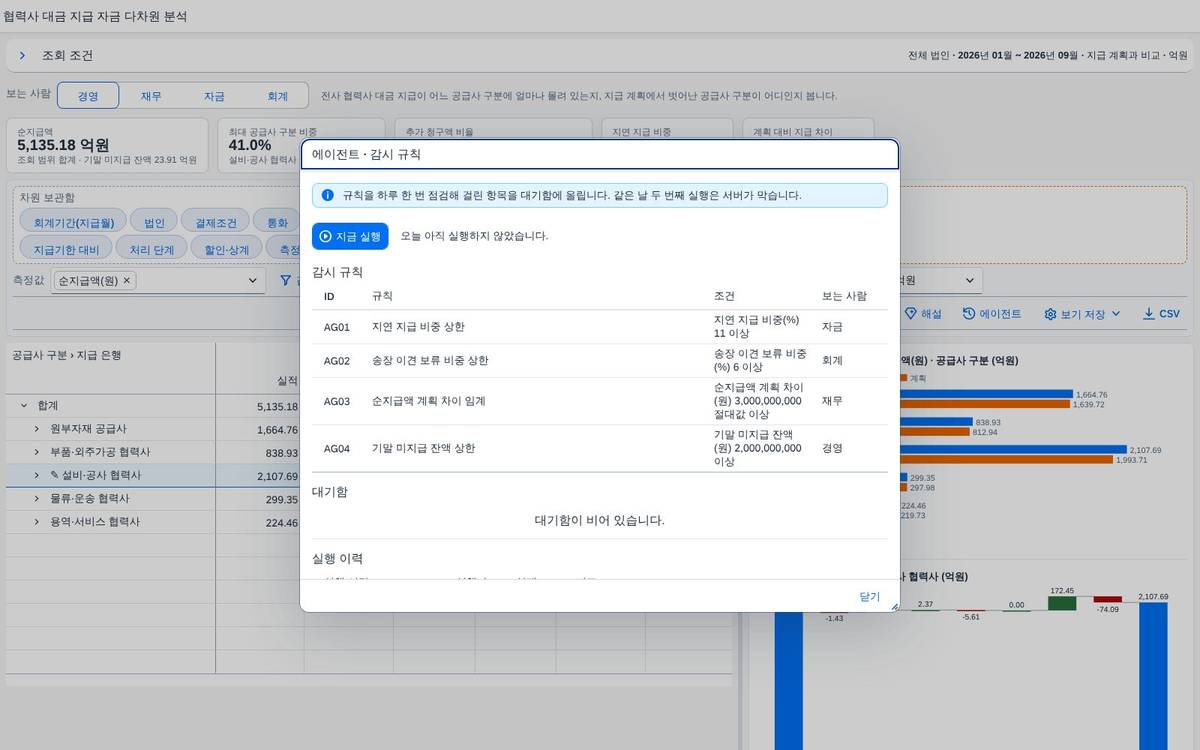Switch viewer to 회계
The image size is (1200, 750).
[277, 96]
